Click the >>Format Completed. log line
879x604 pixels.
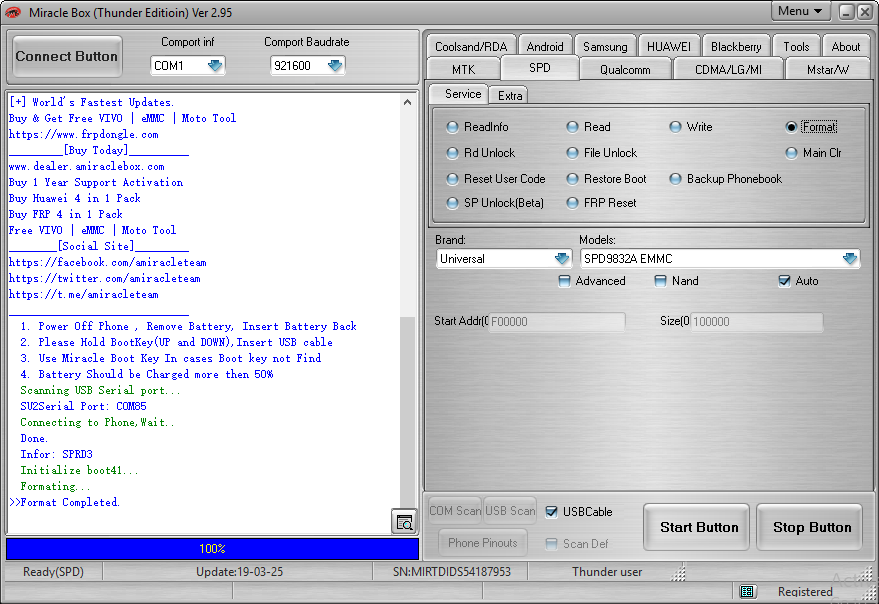(64, 502)
